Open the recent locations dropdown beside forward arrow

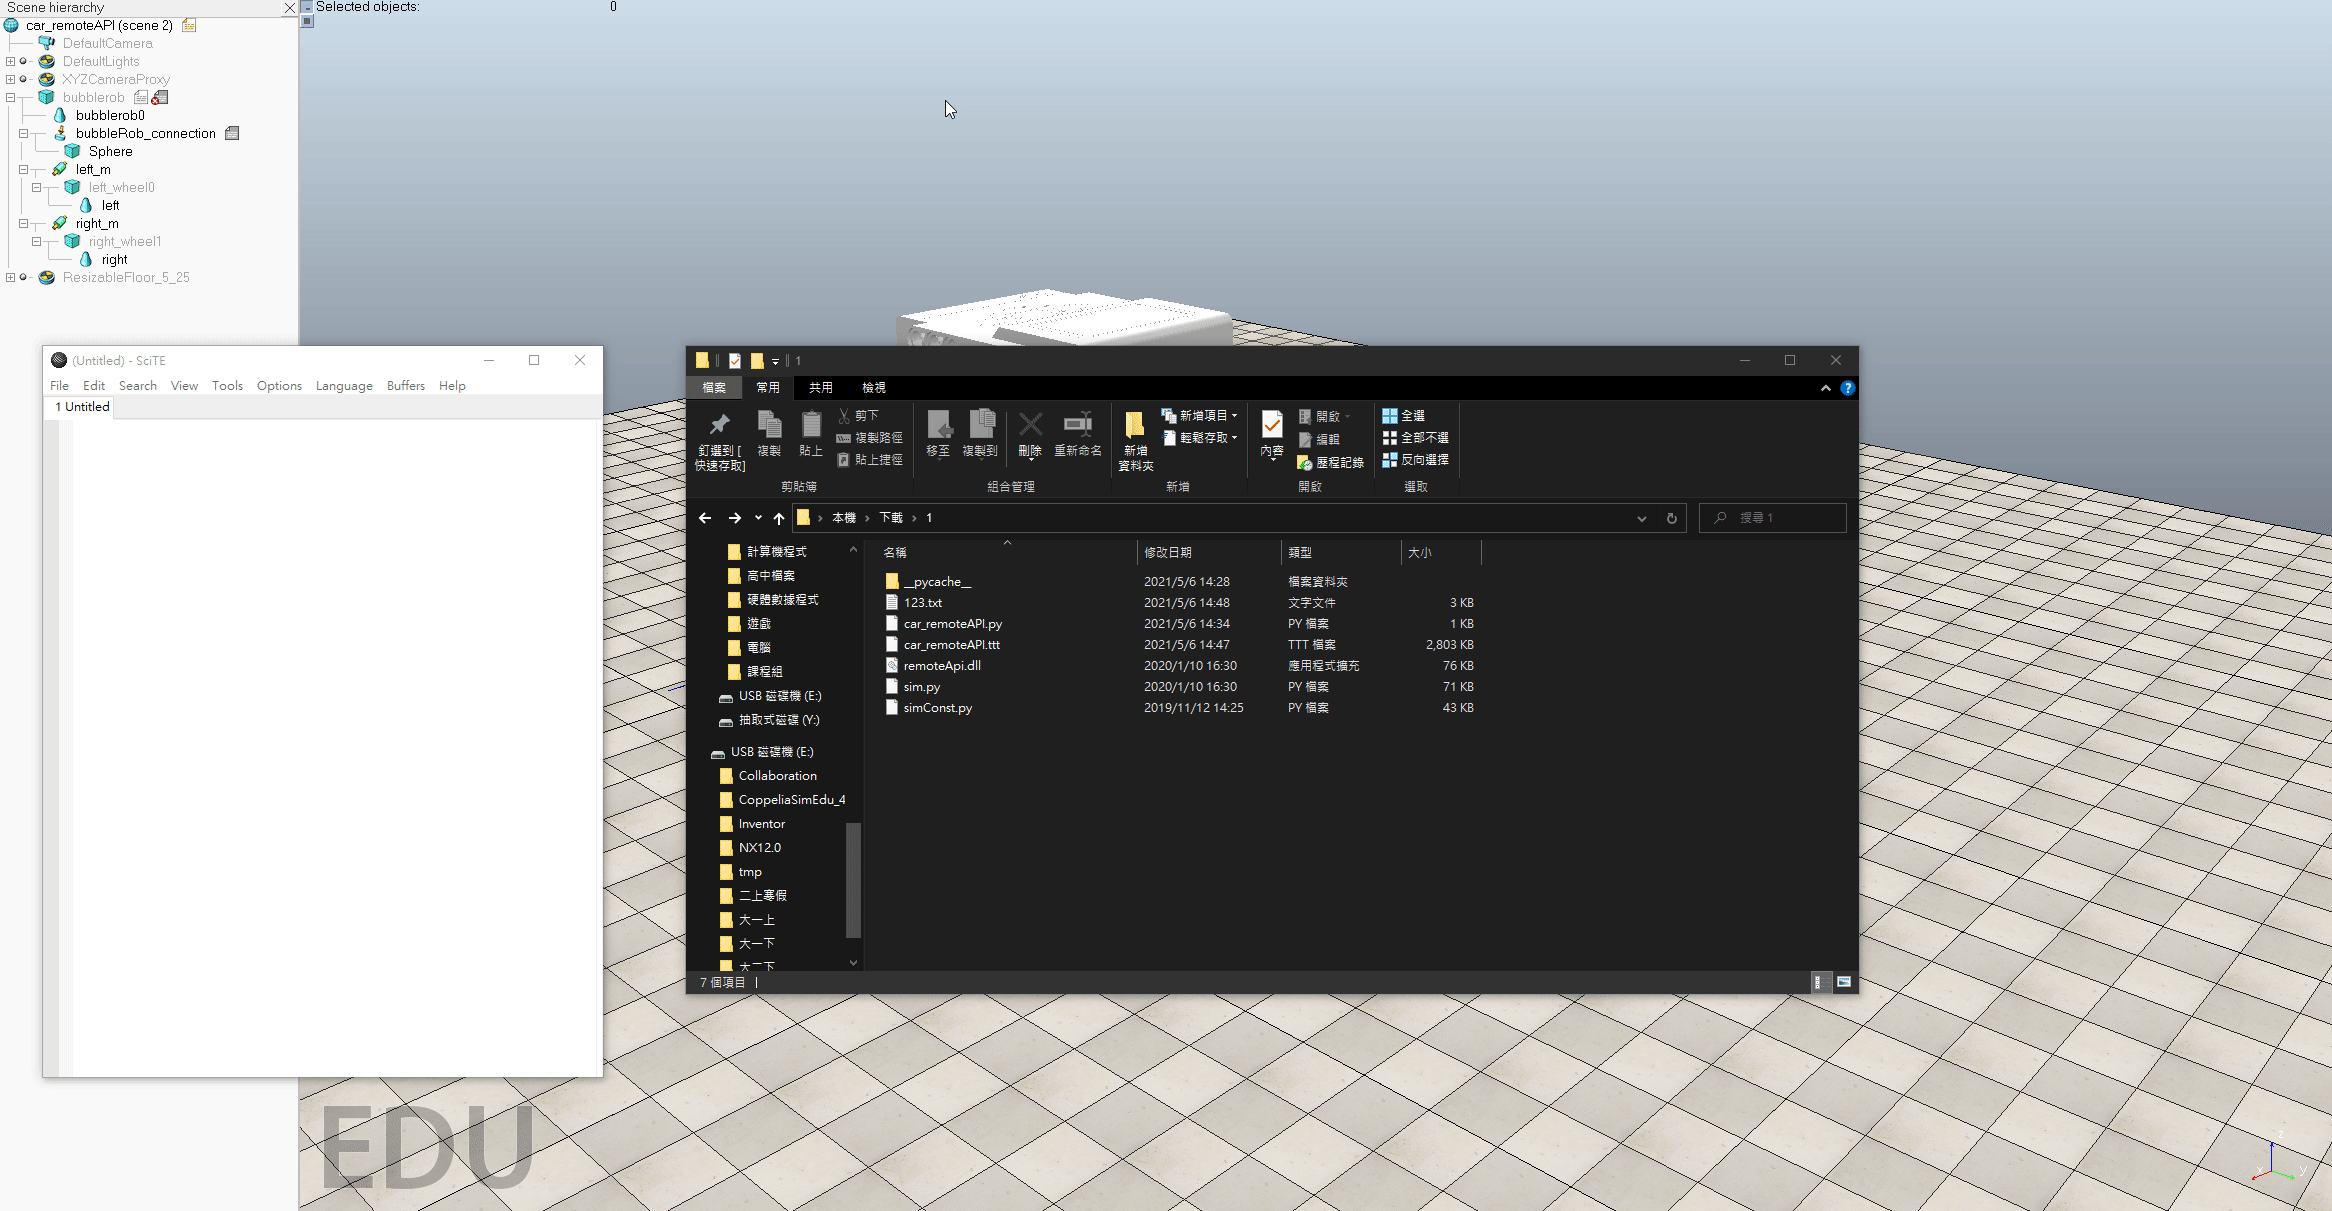click(x=758, y=518)
